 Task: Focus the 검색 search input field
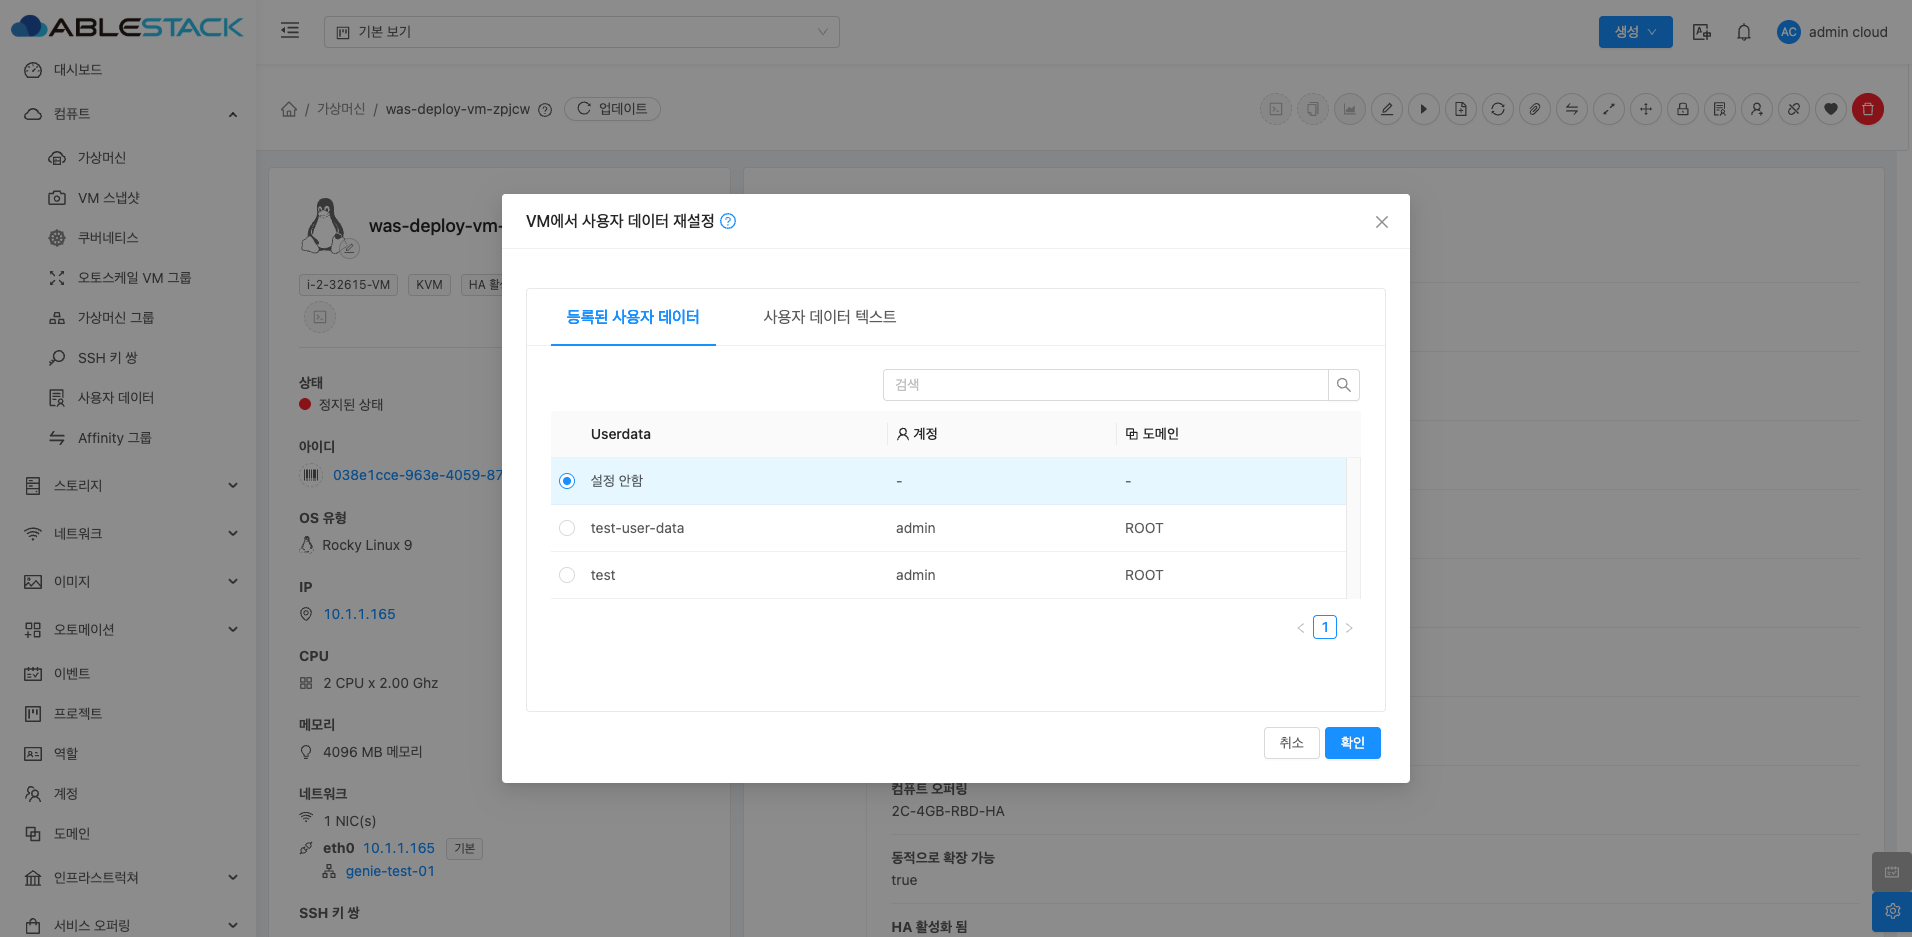click(1105, 385)
